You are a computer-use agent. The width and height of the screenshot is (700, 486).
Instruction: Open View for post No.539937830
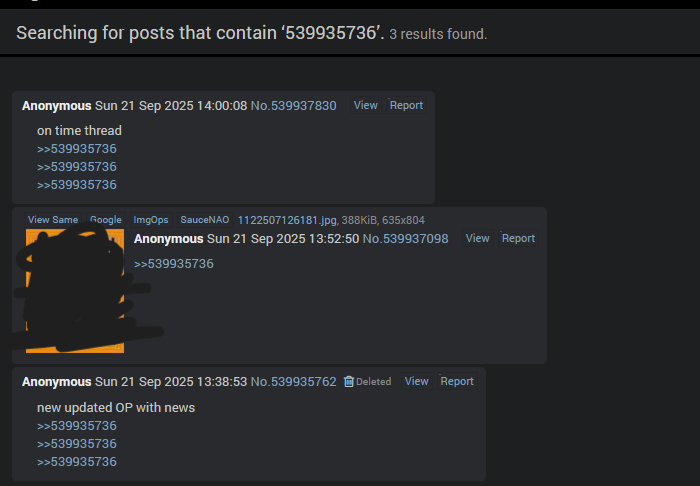pyautogui.click(x=366, y=105)
